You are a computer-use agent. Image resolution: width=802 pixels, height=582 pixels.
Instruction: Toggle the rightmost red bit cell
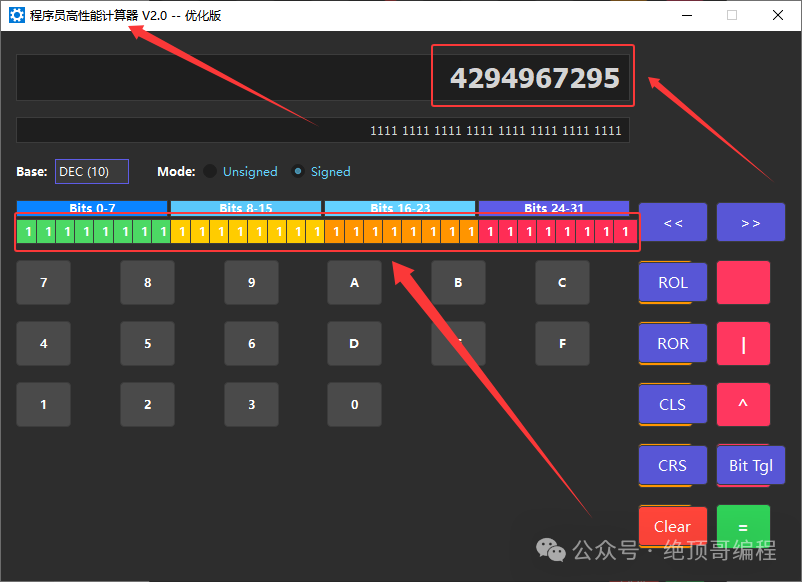coord(625,232)
